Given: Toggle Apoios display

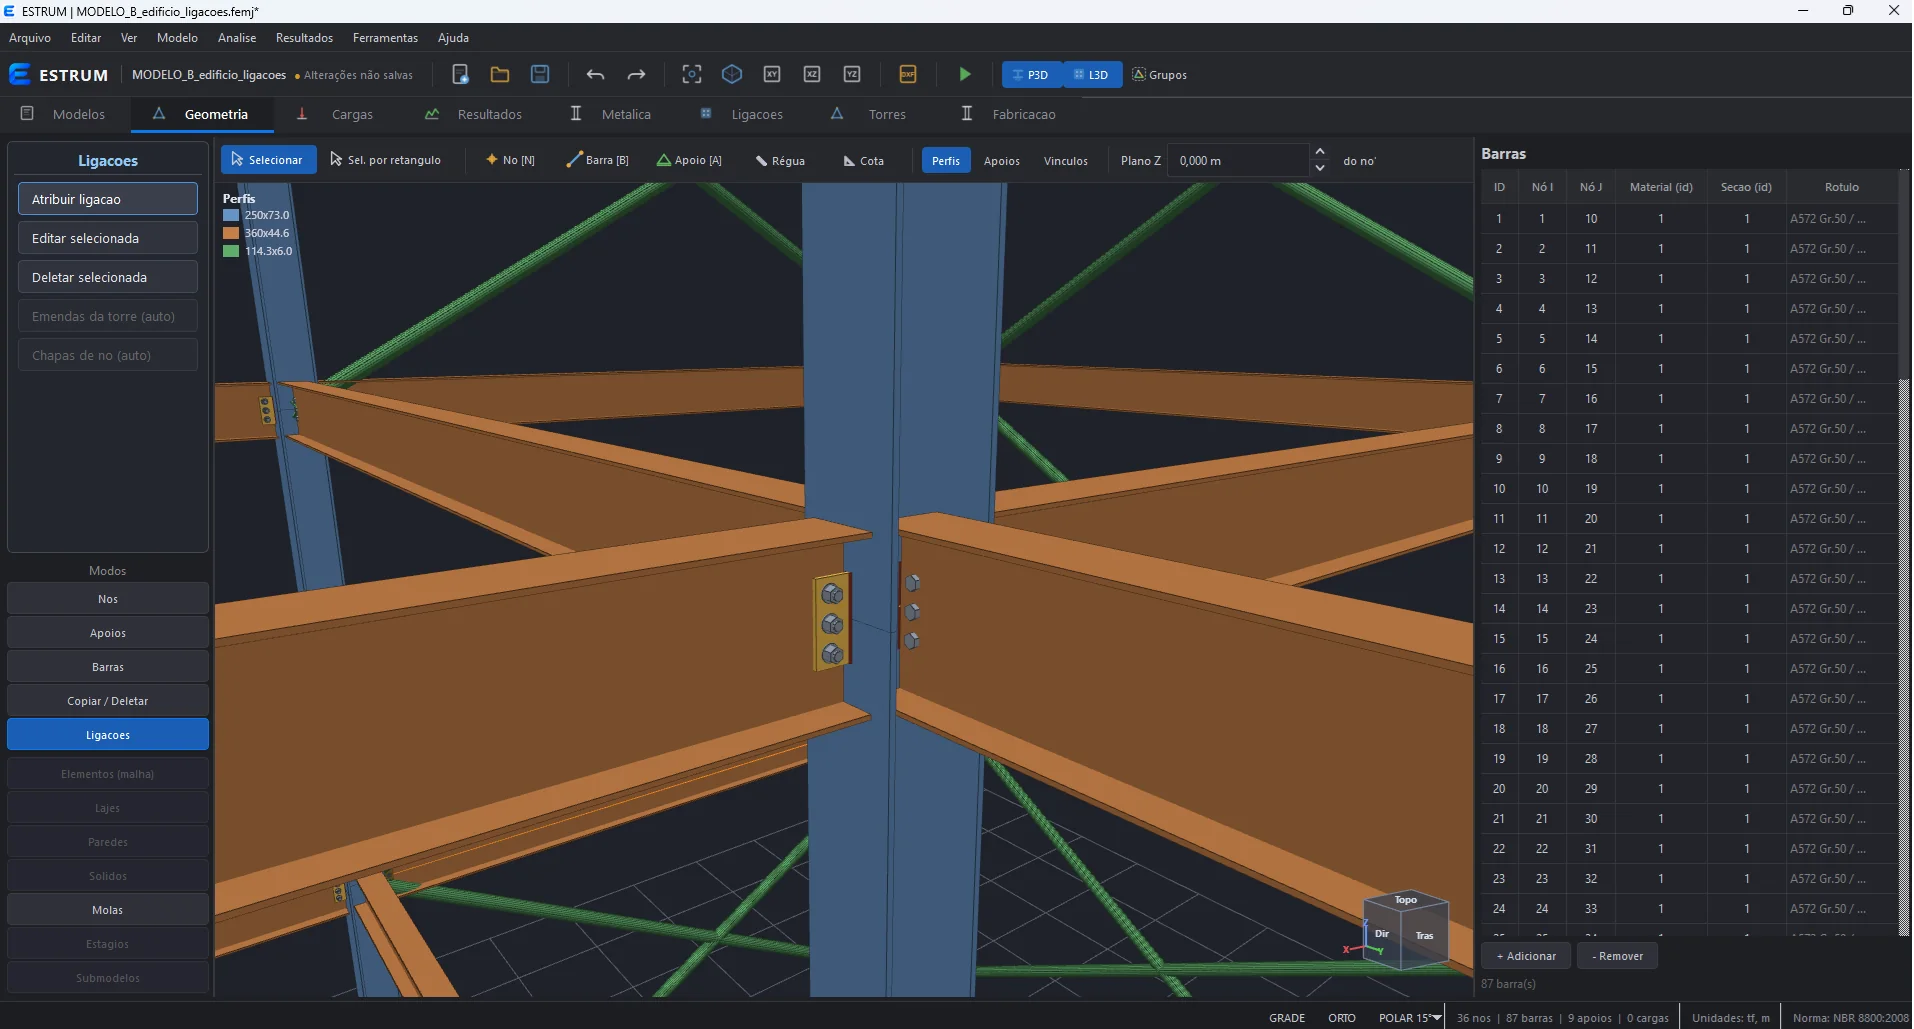Looking at the screenshot, I should click(x=1002, y=161).
